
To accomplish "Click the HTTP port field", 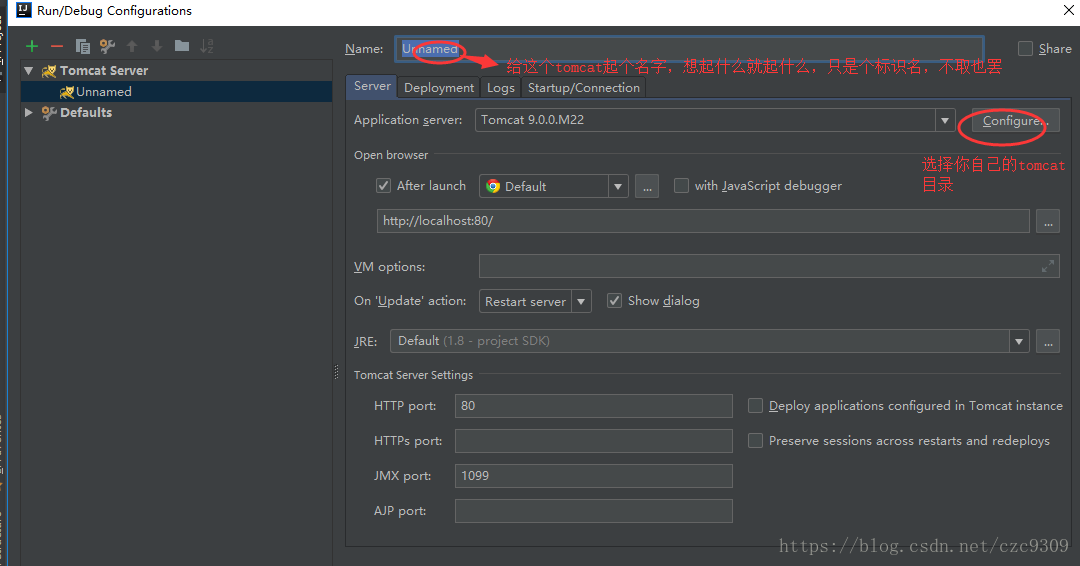I will click(594, 406).
